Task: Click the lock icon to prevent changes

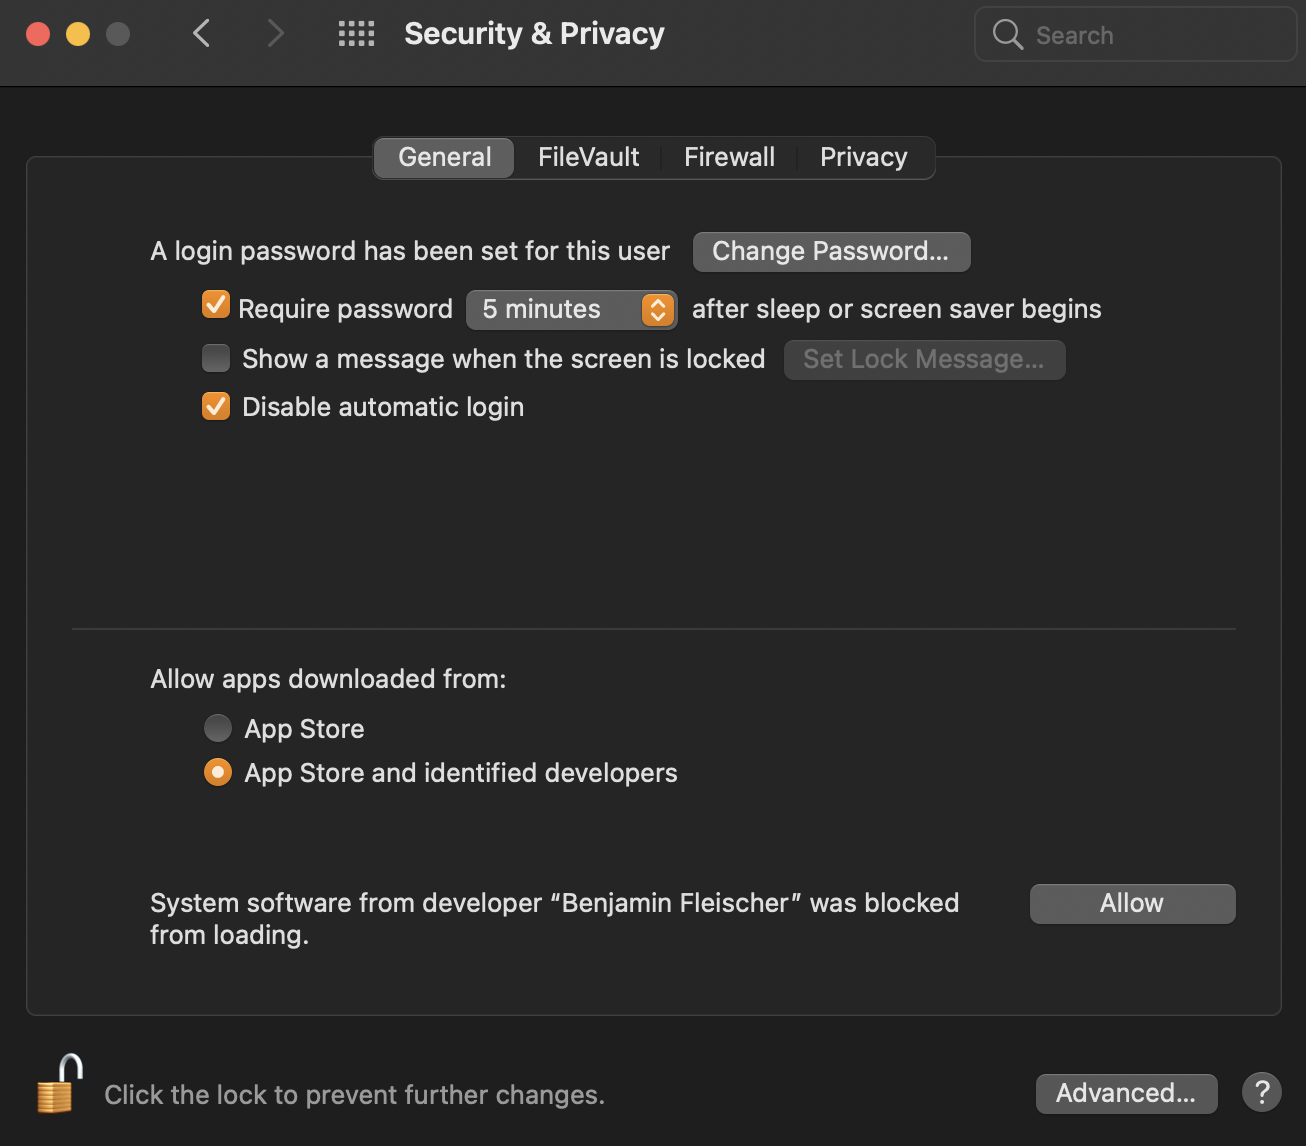Action: point(59,1085)
